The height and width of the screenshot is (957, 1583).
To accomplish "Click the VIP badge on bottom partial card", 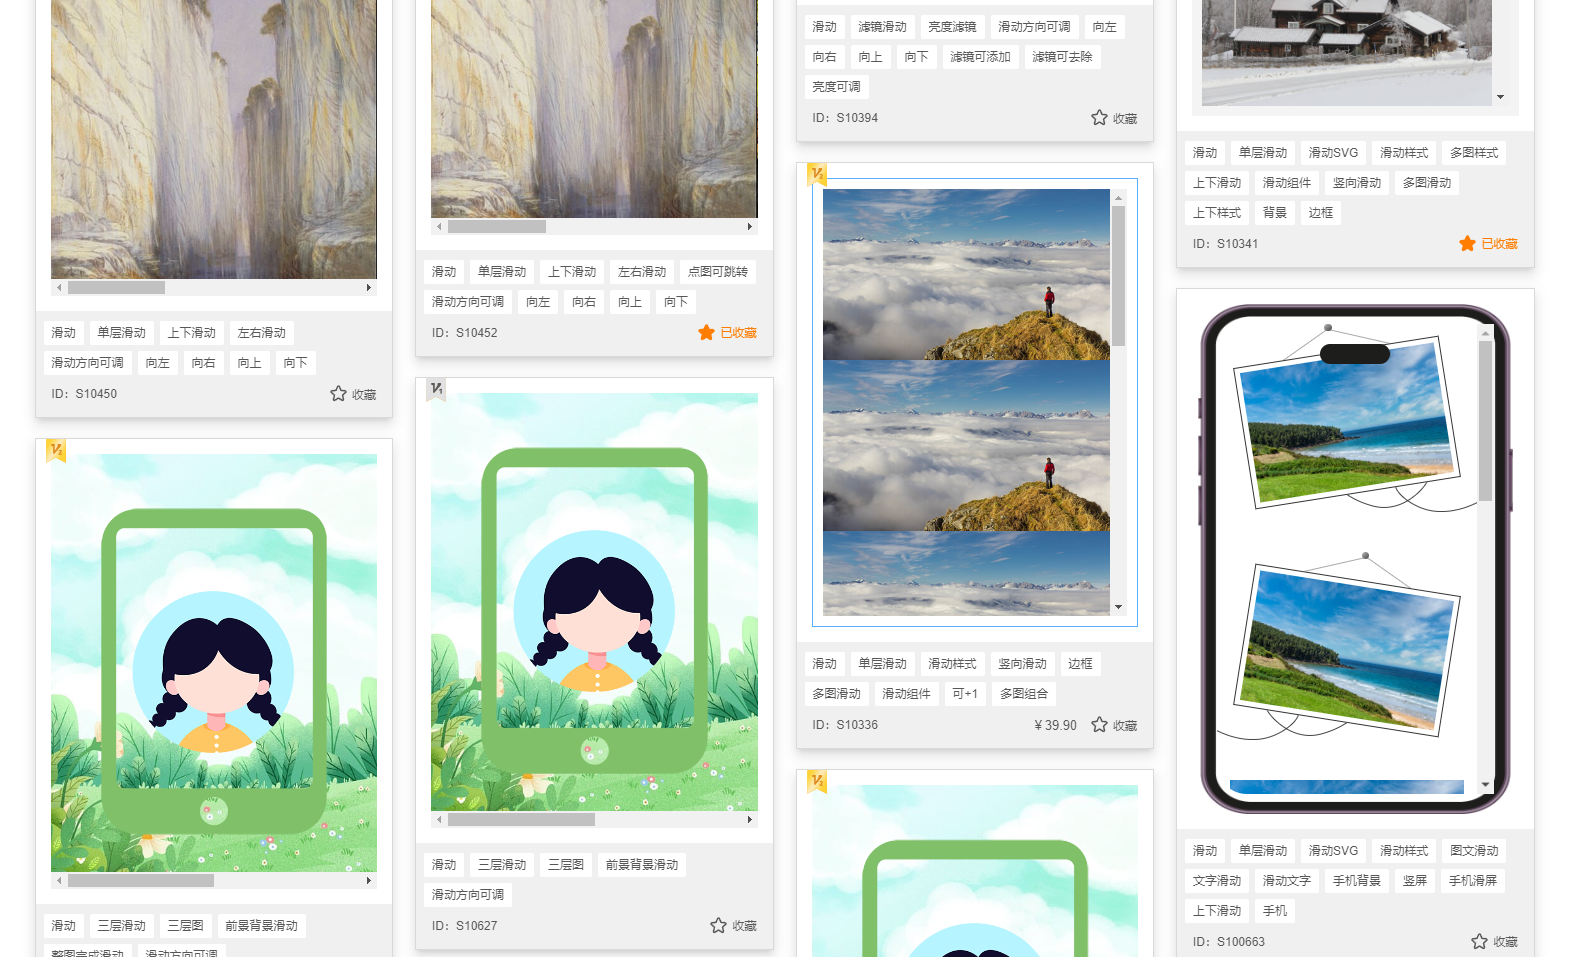I will [817, 780].
